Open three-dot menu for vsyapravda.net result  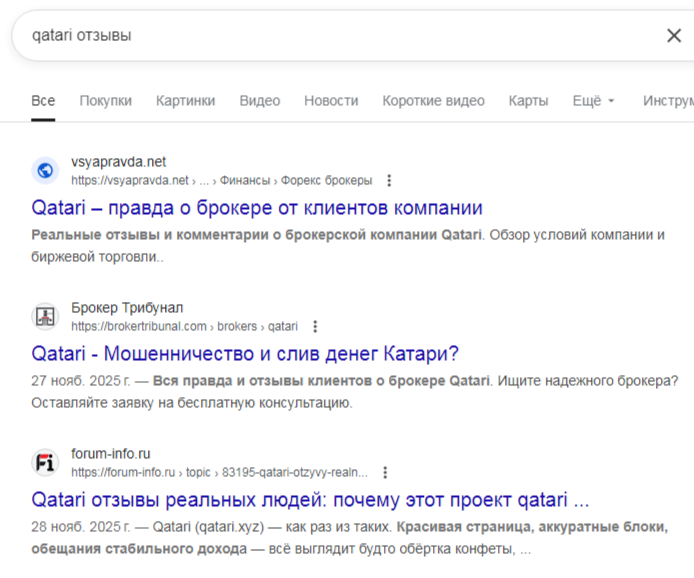pyautogui.click(x=389, y=181)
